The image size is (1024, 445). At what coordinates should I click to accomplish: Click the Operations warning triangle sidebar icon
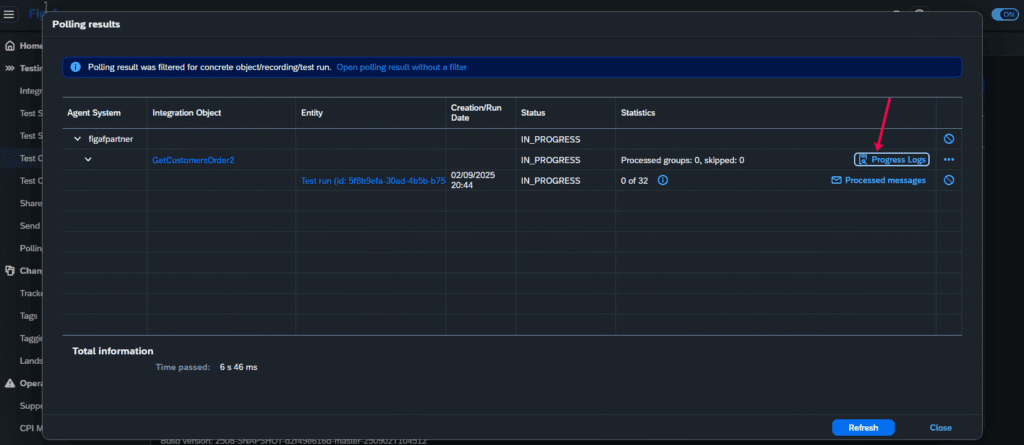(x=10, y=384)
